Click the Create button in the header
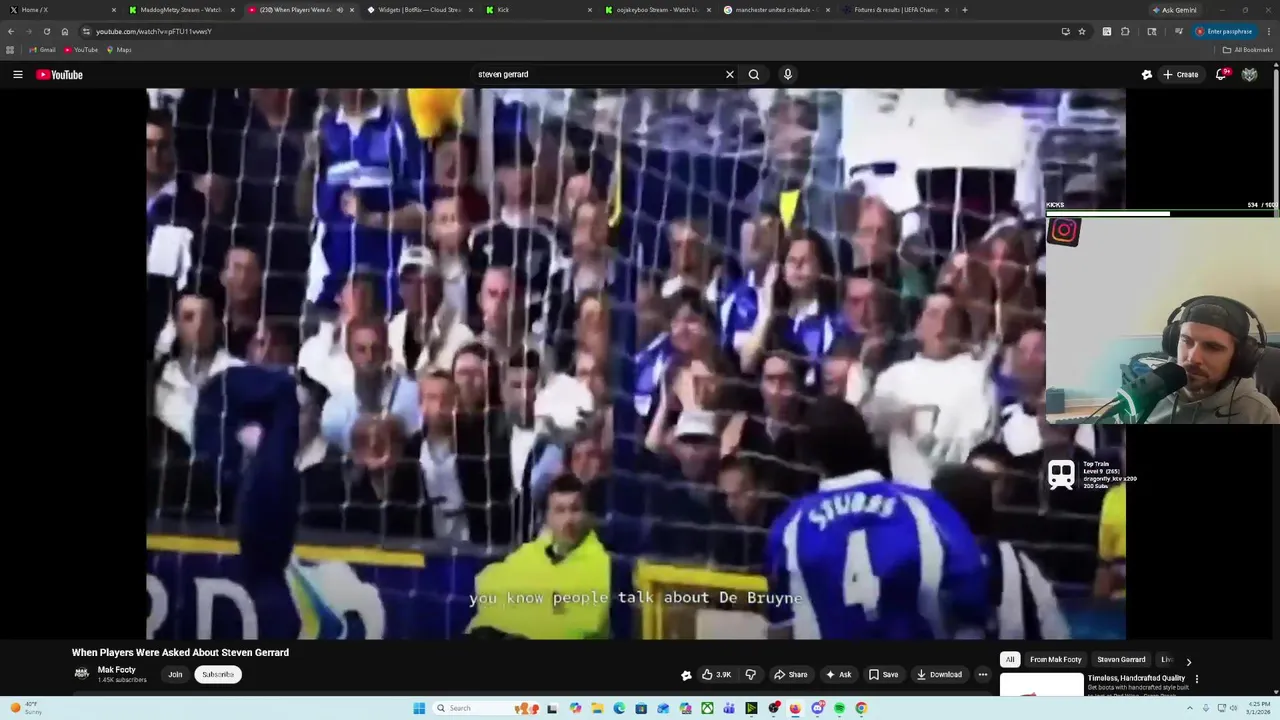The image size is (1280, 720). click(x=1180, y=74)
